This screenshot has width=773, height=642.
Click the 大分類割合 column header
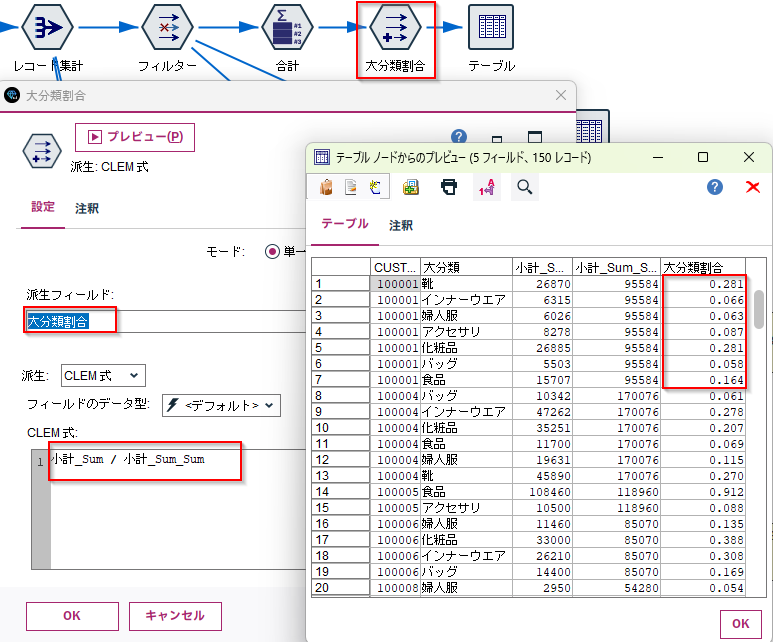[703, 267]
